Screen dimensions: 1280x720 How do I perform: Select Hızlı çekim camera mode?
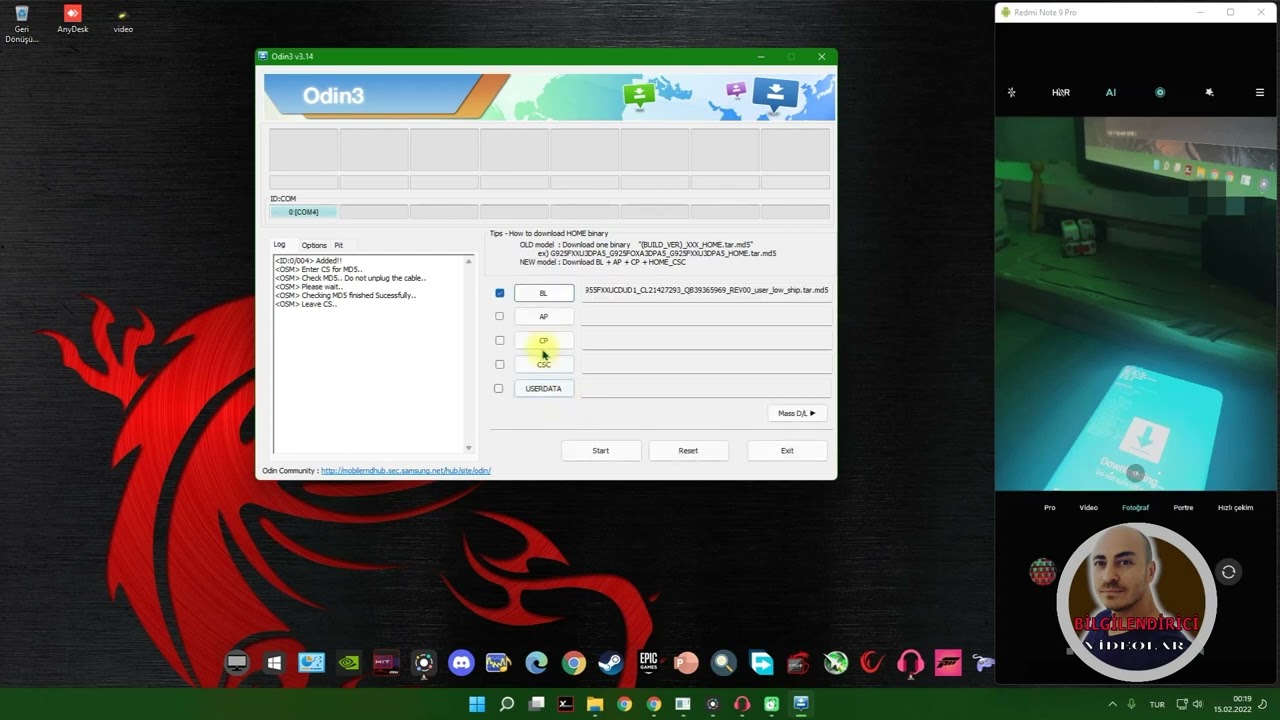[x=1235, y=507]
